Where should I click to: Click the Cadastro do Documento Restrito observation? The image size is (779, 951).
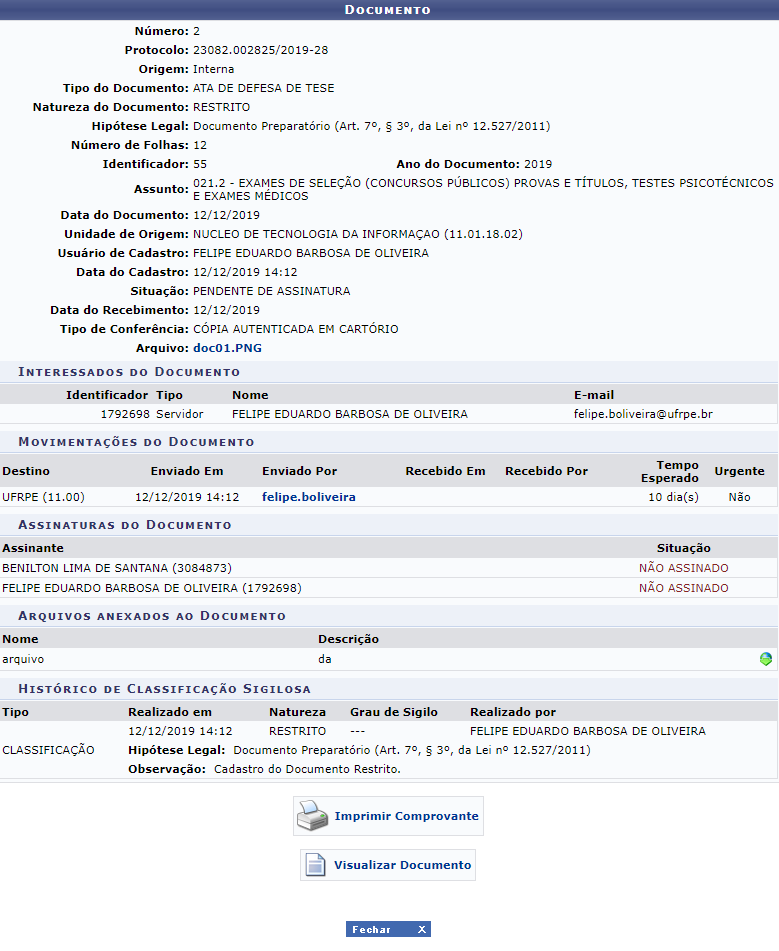pos(307,769)
